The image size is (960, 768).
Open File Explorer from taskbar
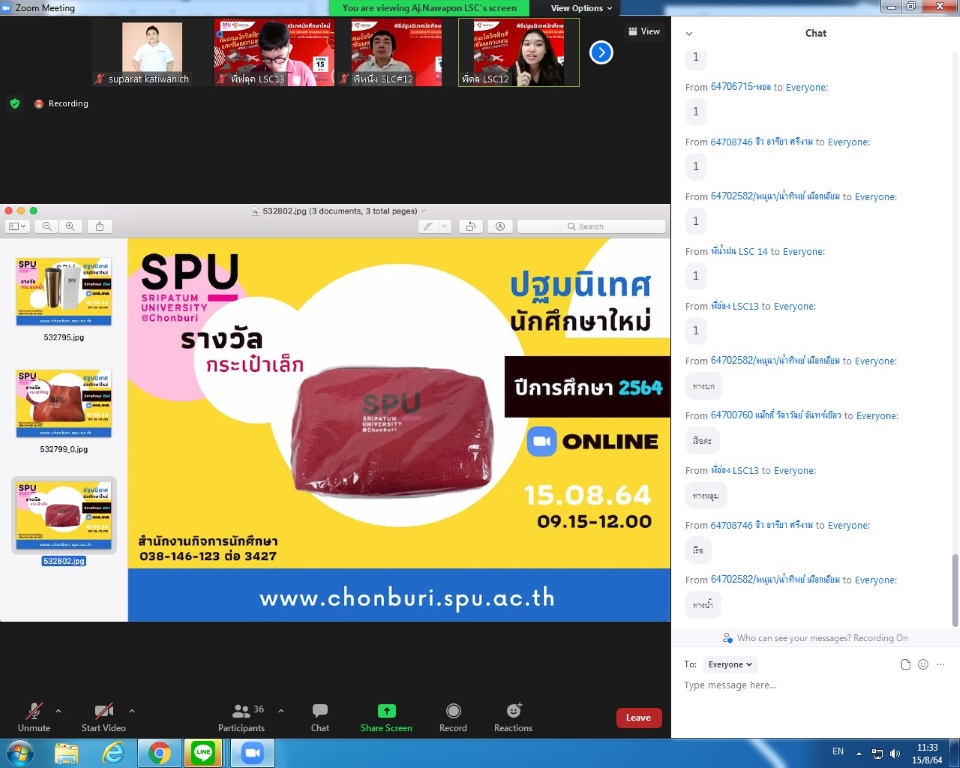(66, 753)
